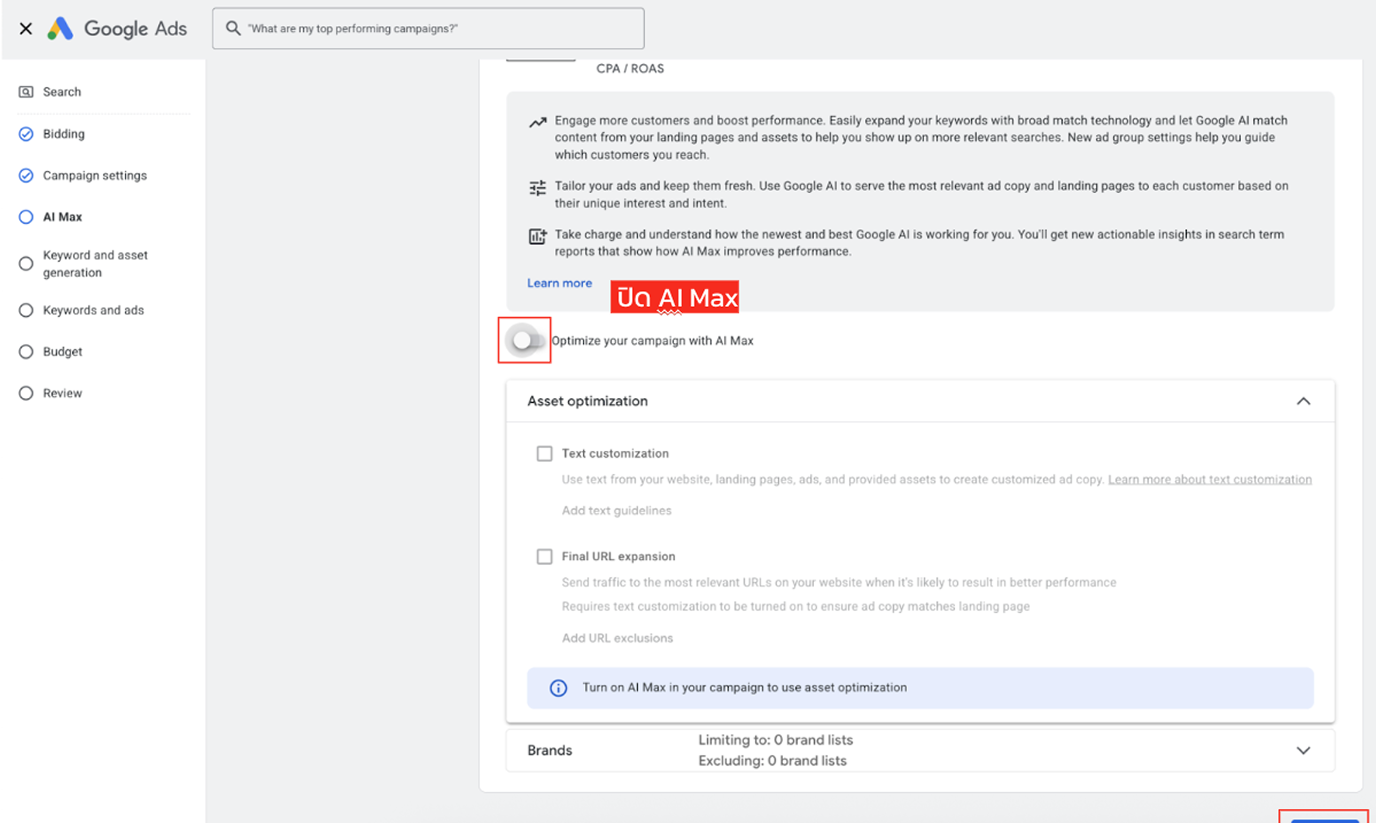
Task: Focus the "What are my top performing campaigns?" search field
Action: (x=428, y=28)
